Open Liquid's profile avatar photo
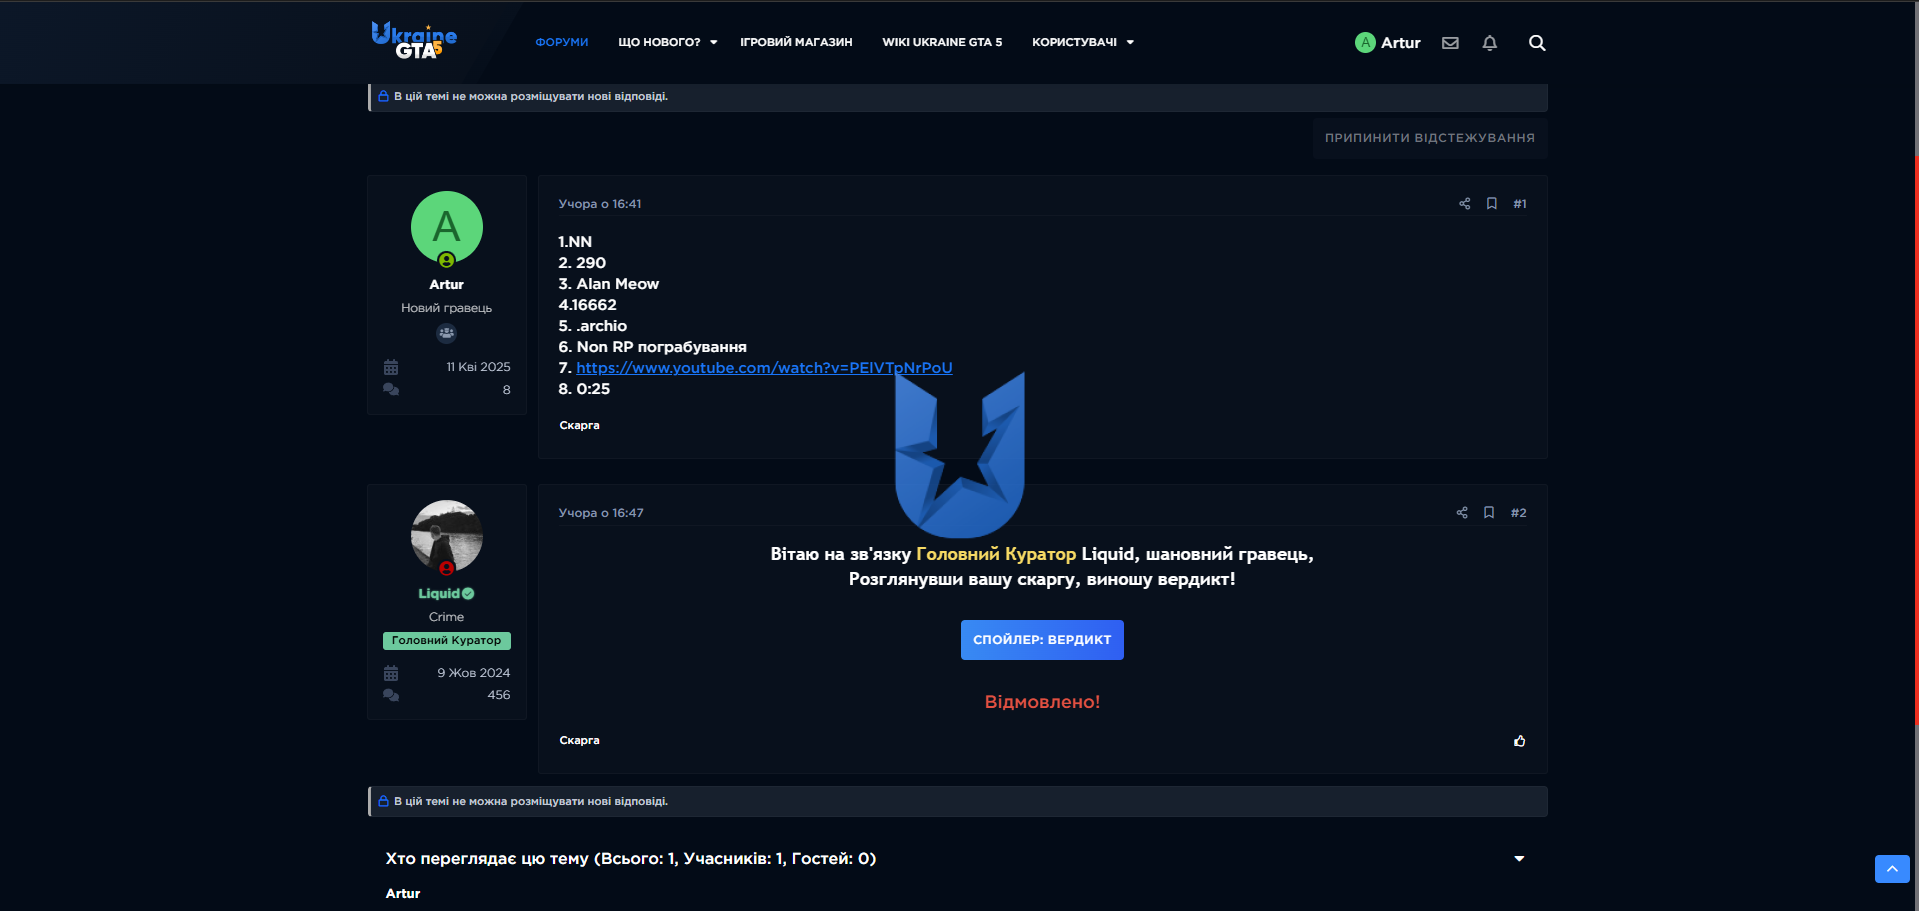Viewport: 1919px width, 911px height. [447, 536]
